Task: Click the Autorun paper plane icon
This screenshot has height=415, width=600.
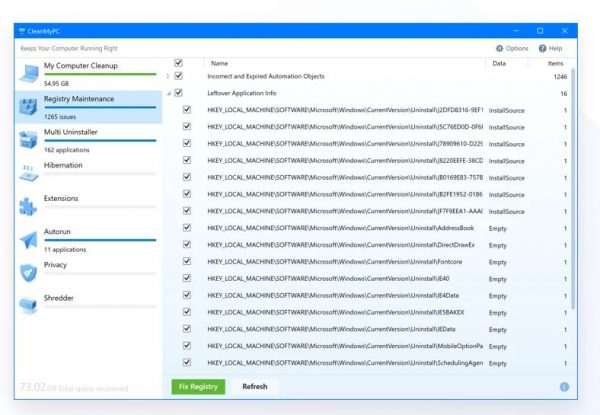Action: pos(29,240)
